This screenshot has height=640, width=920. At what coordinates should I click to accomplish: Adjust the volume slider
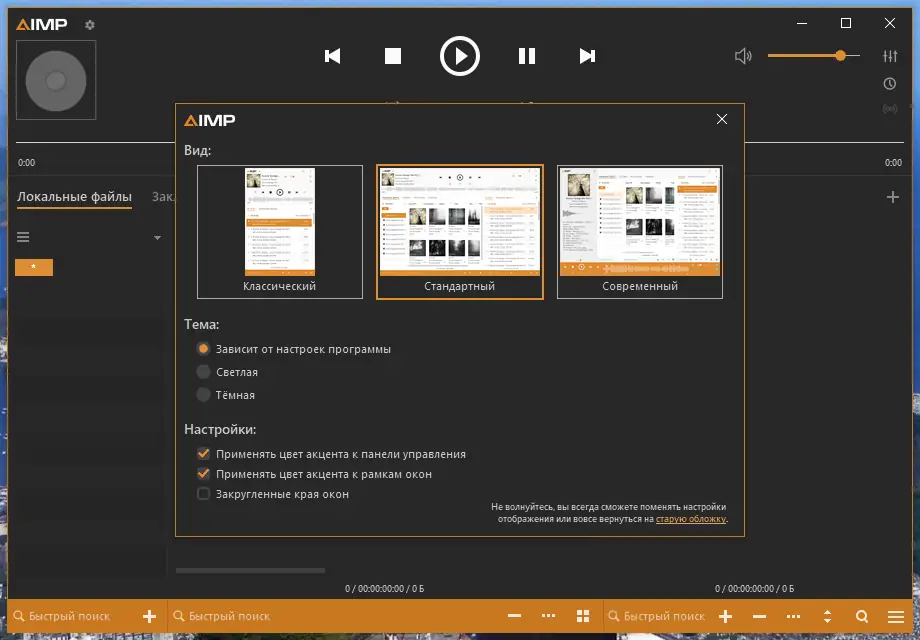click(x=813, y=56)
